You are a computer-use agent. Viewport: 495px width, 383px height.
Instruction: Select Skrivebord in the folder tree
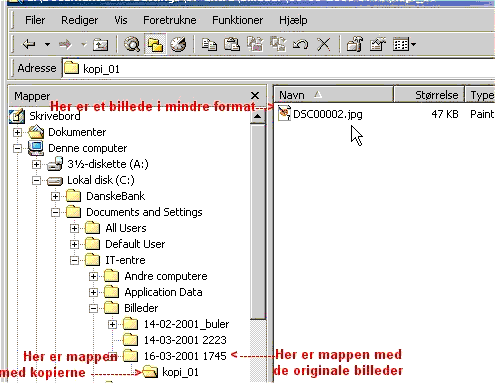[55, 116]
